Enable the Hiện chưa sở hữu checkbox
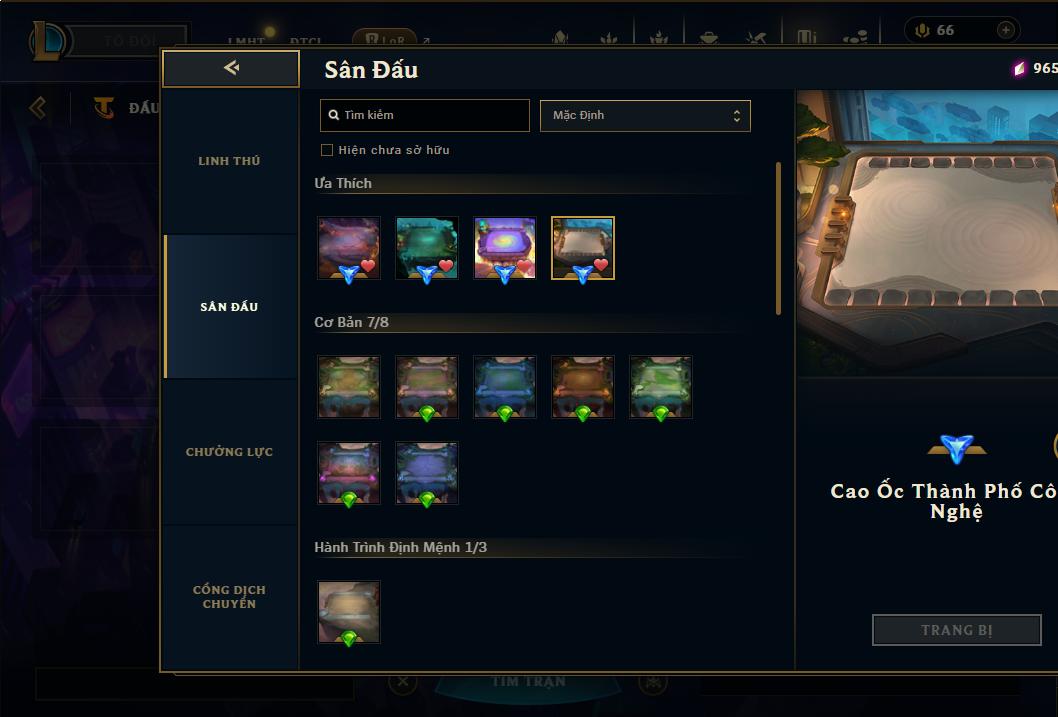This screenshot has width=1058, height=717. pyautogui.click(x=327, y=150)
